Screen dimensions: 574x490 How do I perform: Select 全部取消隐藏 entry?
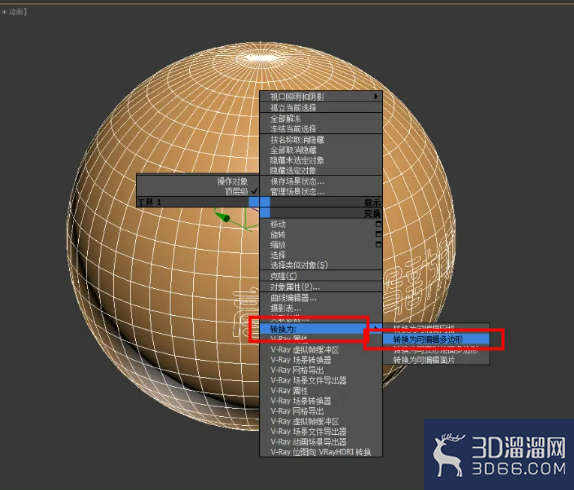tap(321, 150)
